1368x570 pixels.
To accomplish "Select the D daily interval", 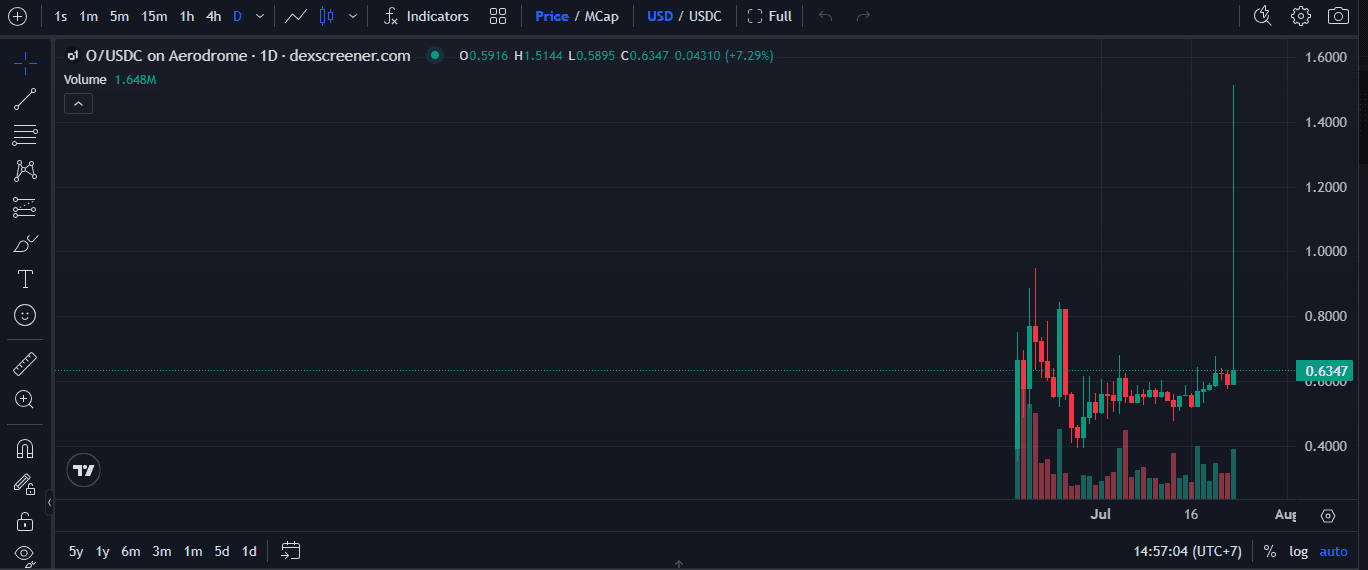I will (237, 16).
